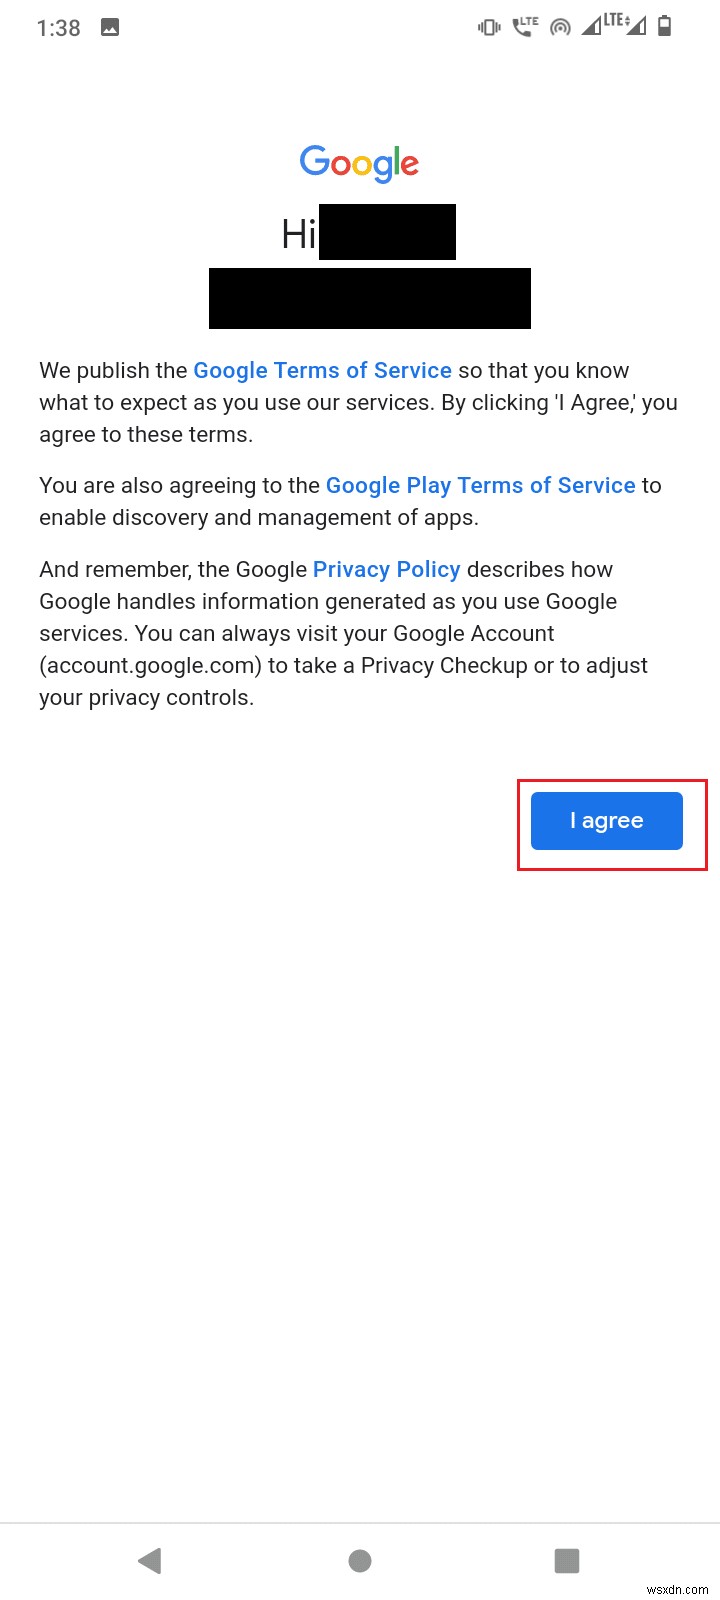Tap the LTE phone call status icon
The width and height of the screenshot is (720, 1600).
click(x=525, y=27)
